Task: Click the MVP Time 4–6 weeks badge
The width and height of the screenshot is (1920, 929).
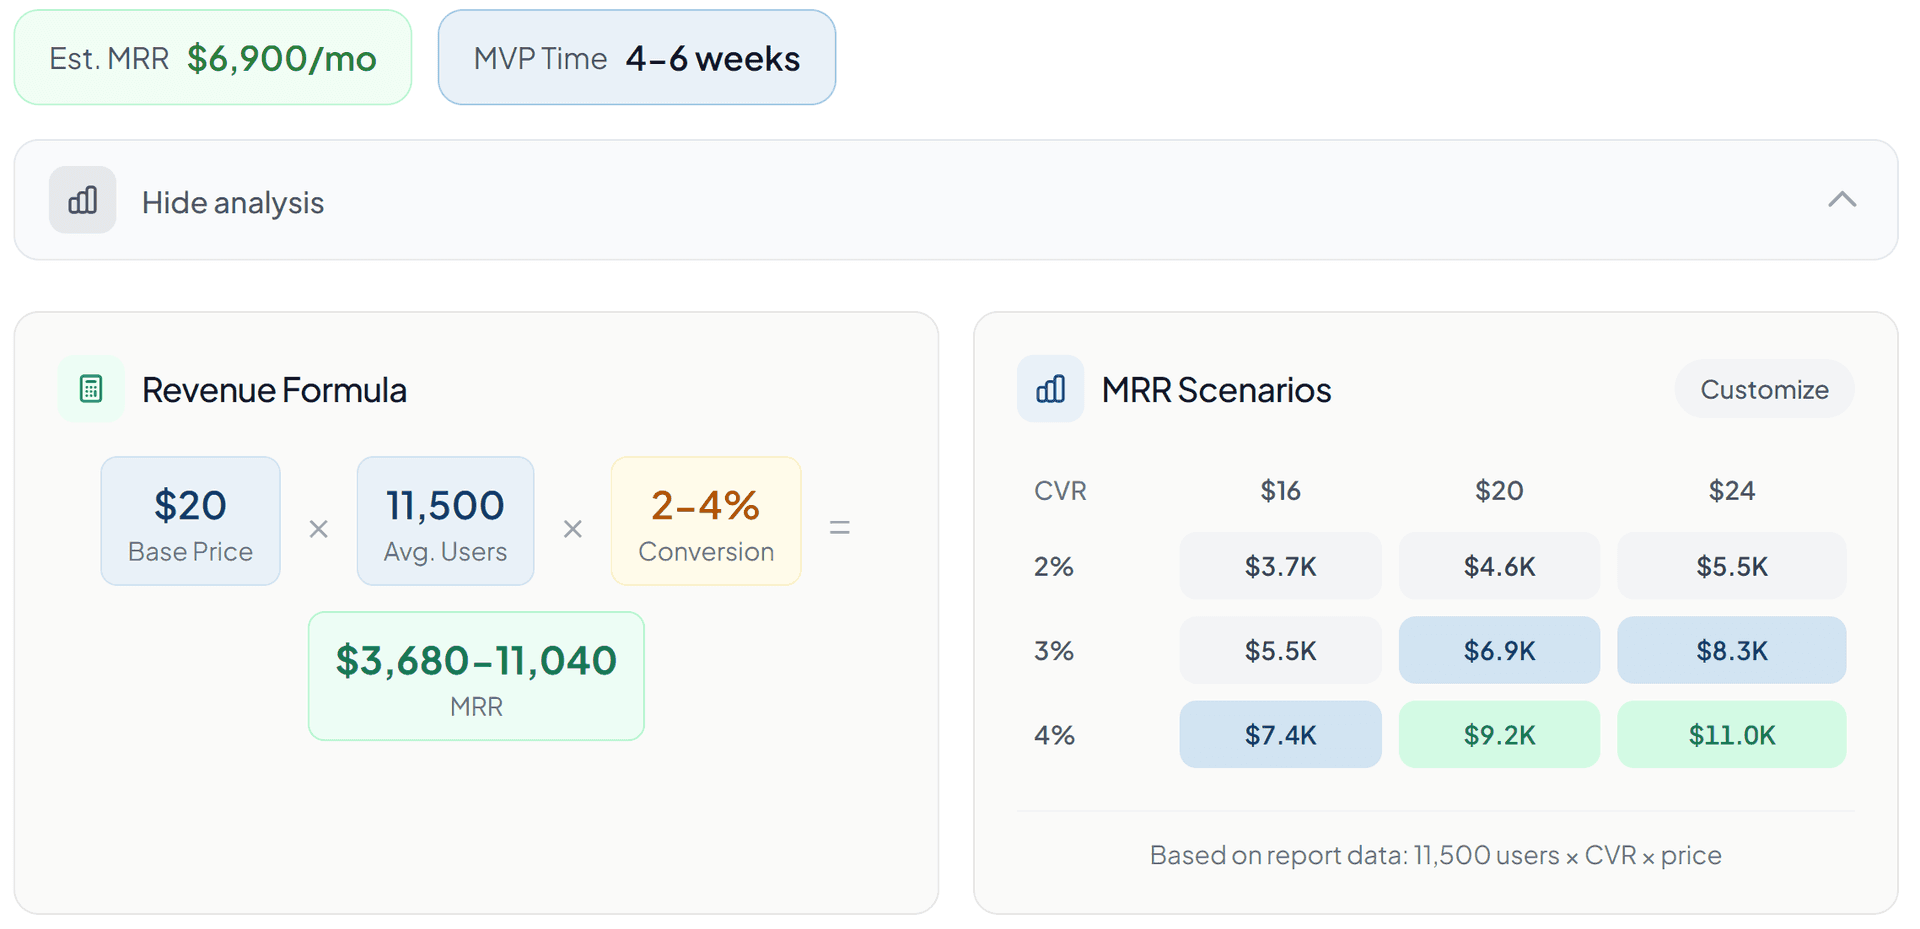Action: [x=637, y=58]
